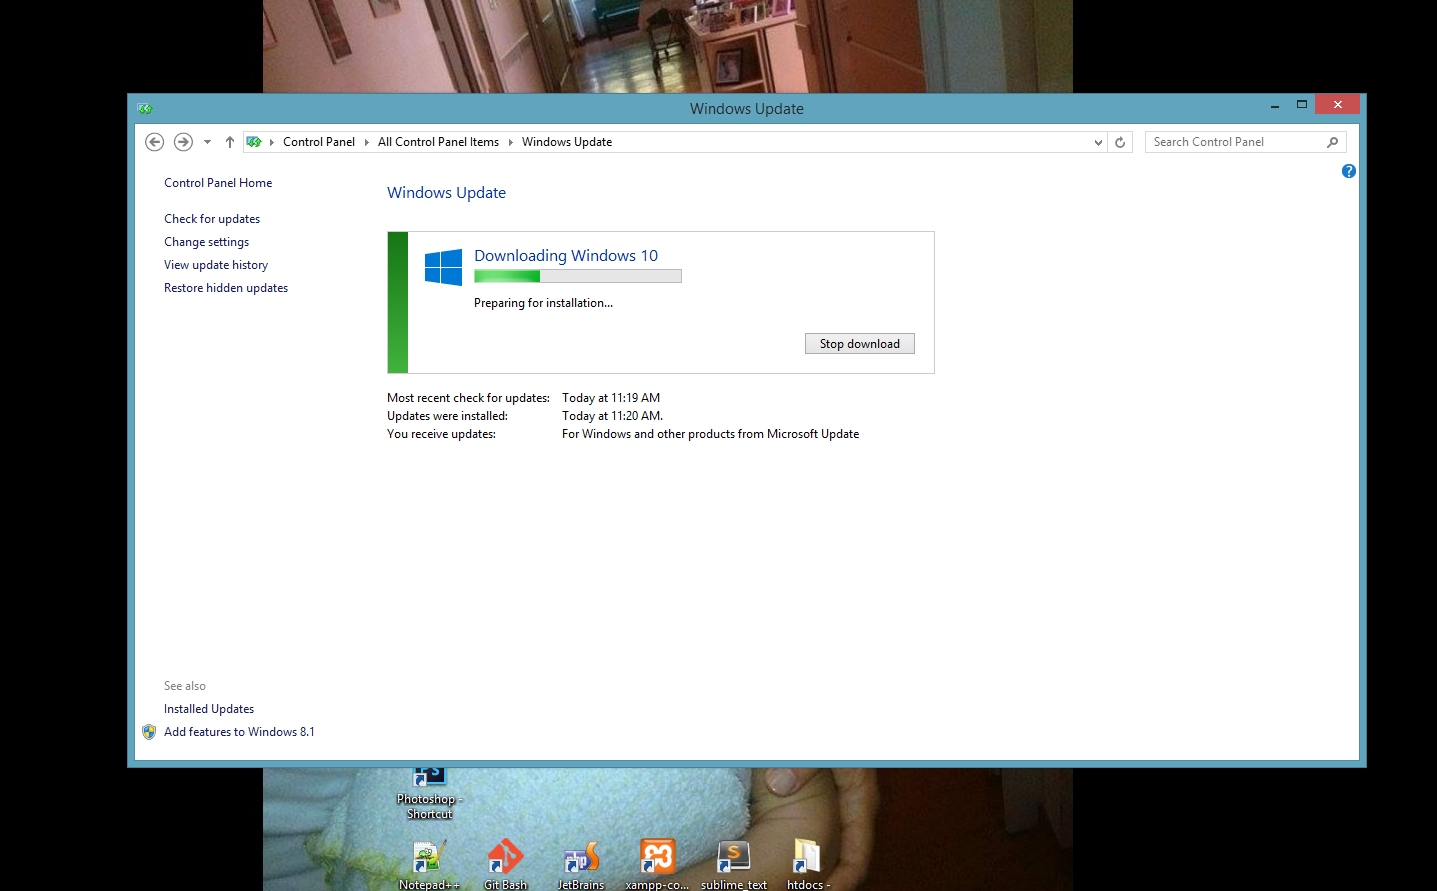Viewport: 1437px width, 891px height.
Task: Click the 'Preparing for installation...' status text
Action: click(543, 303)
